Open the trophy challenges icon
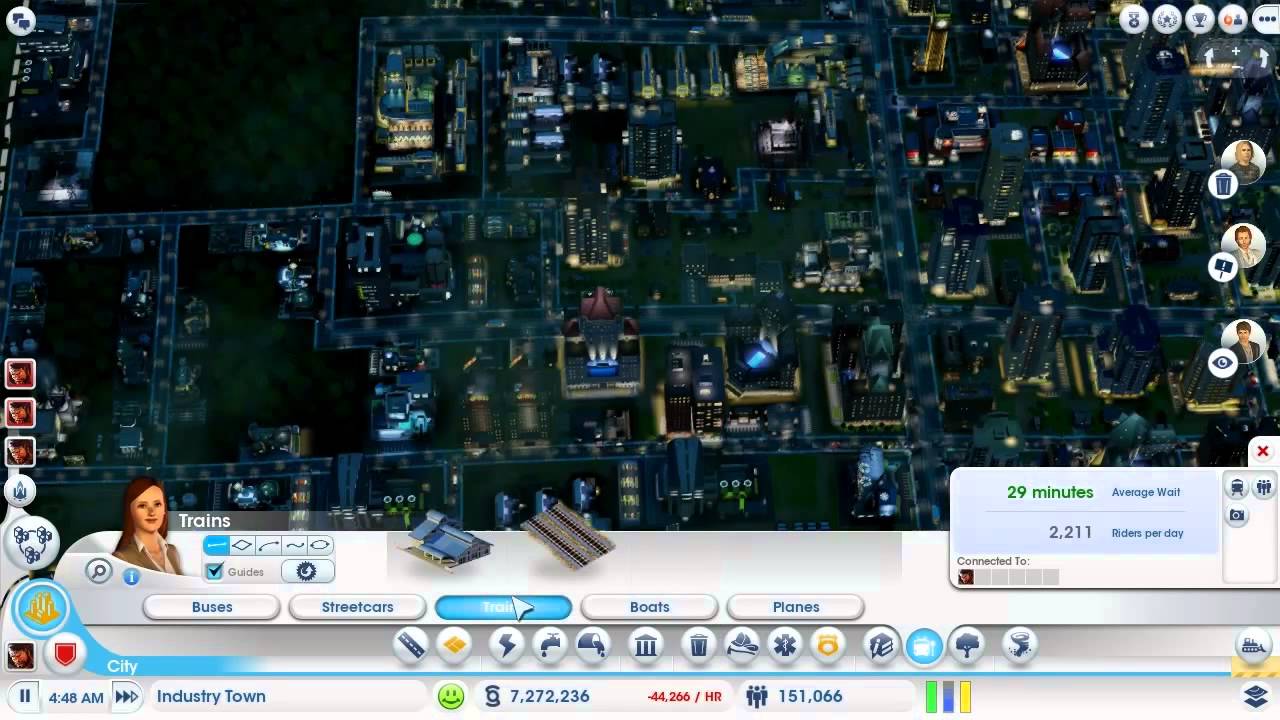The height and width of the screenshot is (720, 1280). click(1200, 19)
